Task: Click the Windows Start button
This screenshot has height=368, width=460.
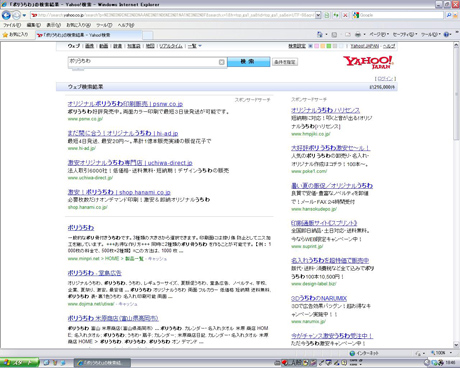Action: pyautogui.click(x=19, y=363)
